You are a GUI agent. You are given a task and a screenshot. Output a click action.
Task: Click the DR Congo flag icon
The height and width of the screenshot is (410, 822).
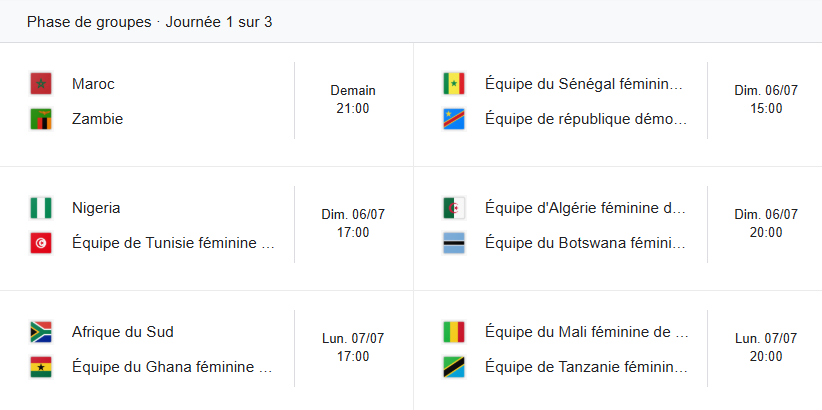[454, 119]
